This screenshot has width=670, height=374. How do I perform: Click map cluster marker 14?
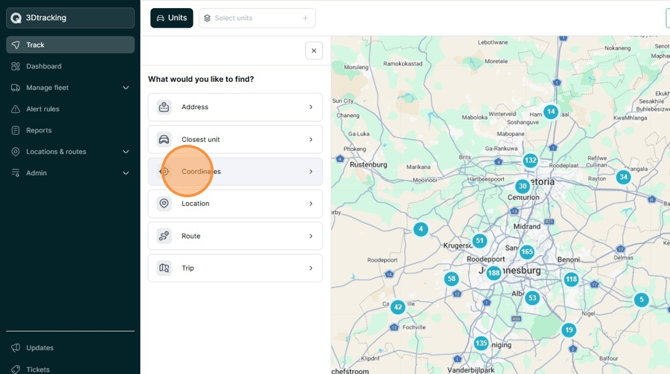pos(551,112)
